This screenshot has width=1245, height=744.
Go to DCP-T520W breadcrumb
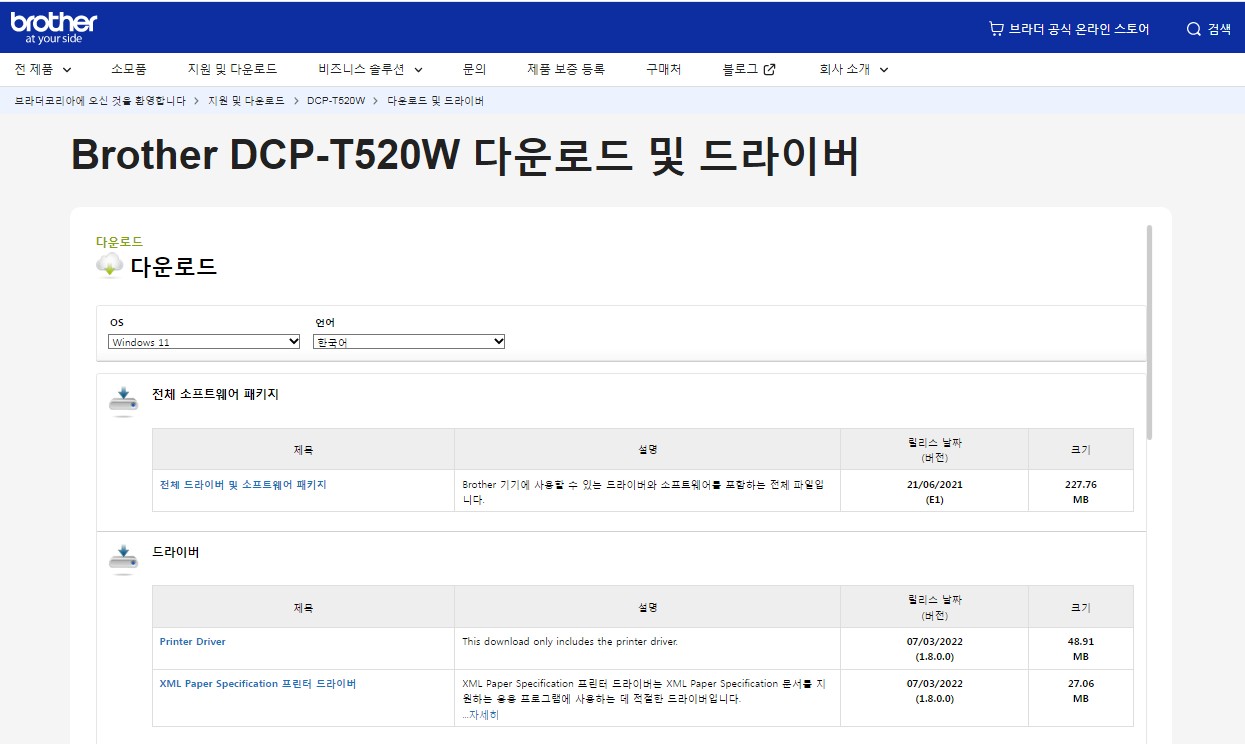[x=336, y=101]
